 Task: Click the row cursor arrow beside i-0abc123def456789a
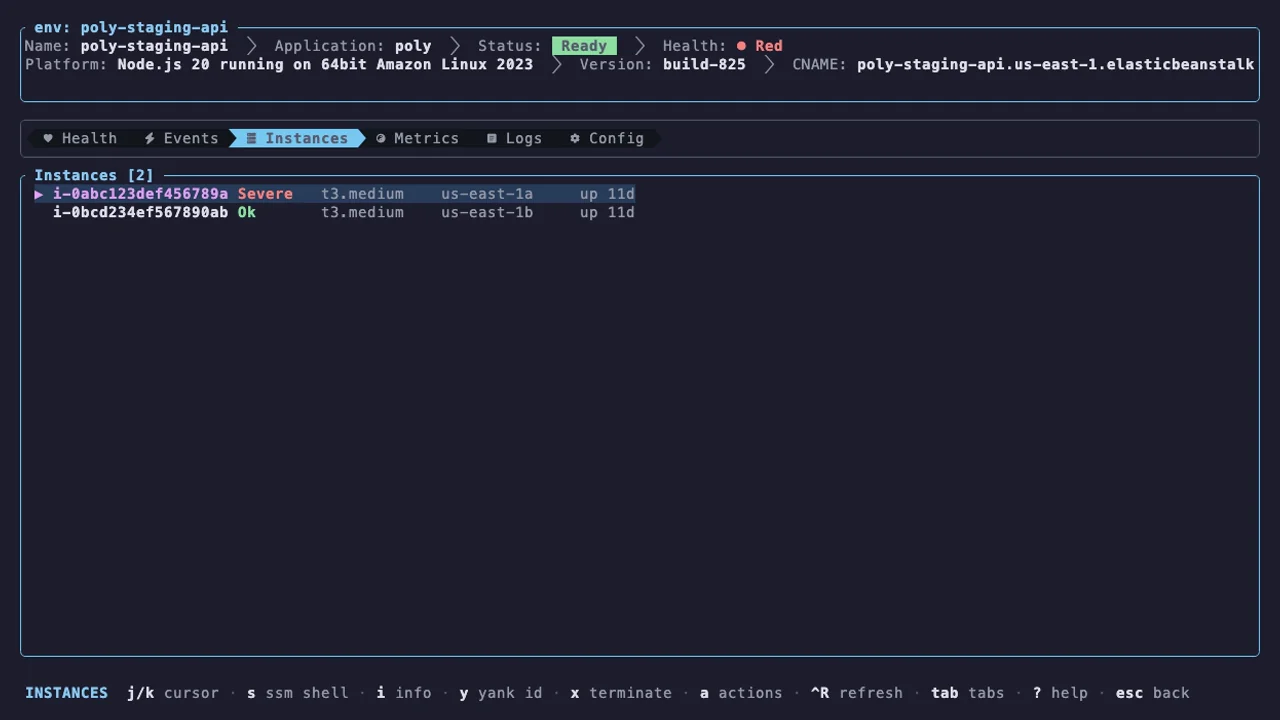click(39, 194)
